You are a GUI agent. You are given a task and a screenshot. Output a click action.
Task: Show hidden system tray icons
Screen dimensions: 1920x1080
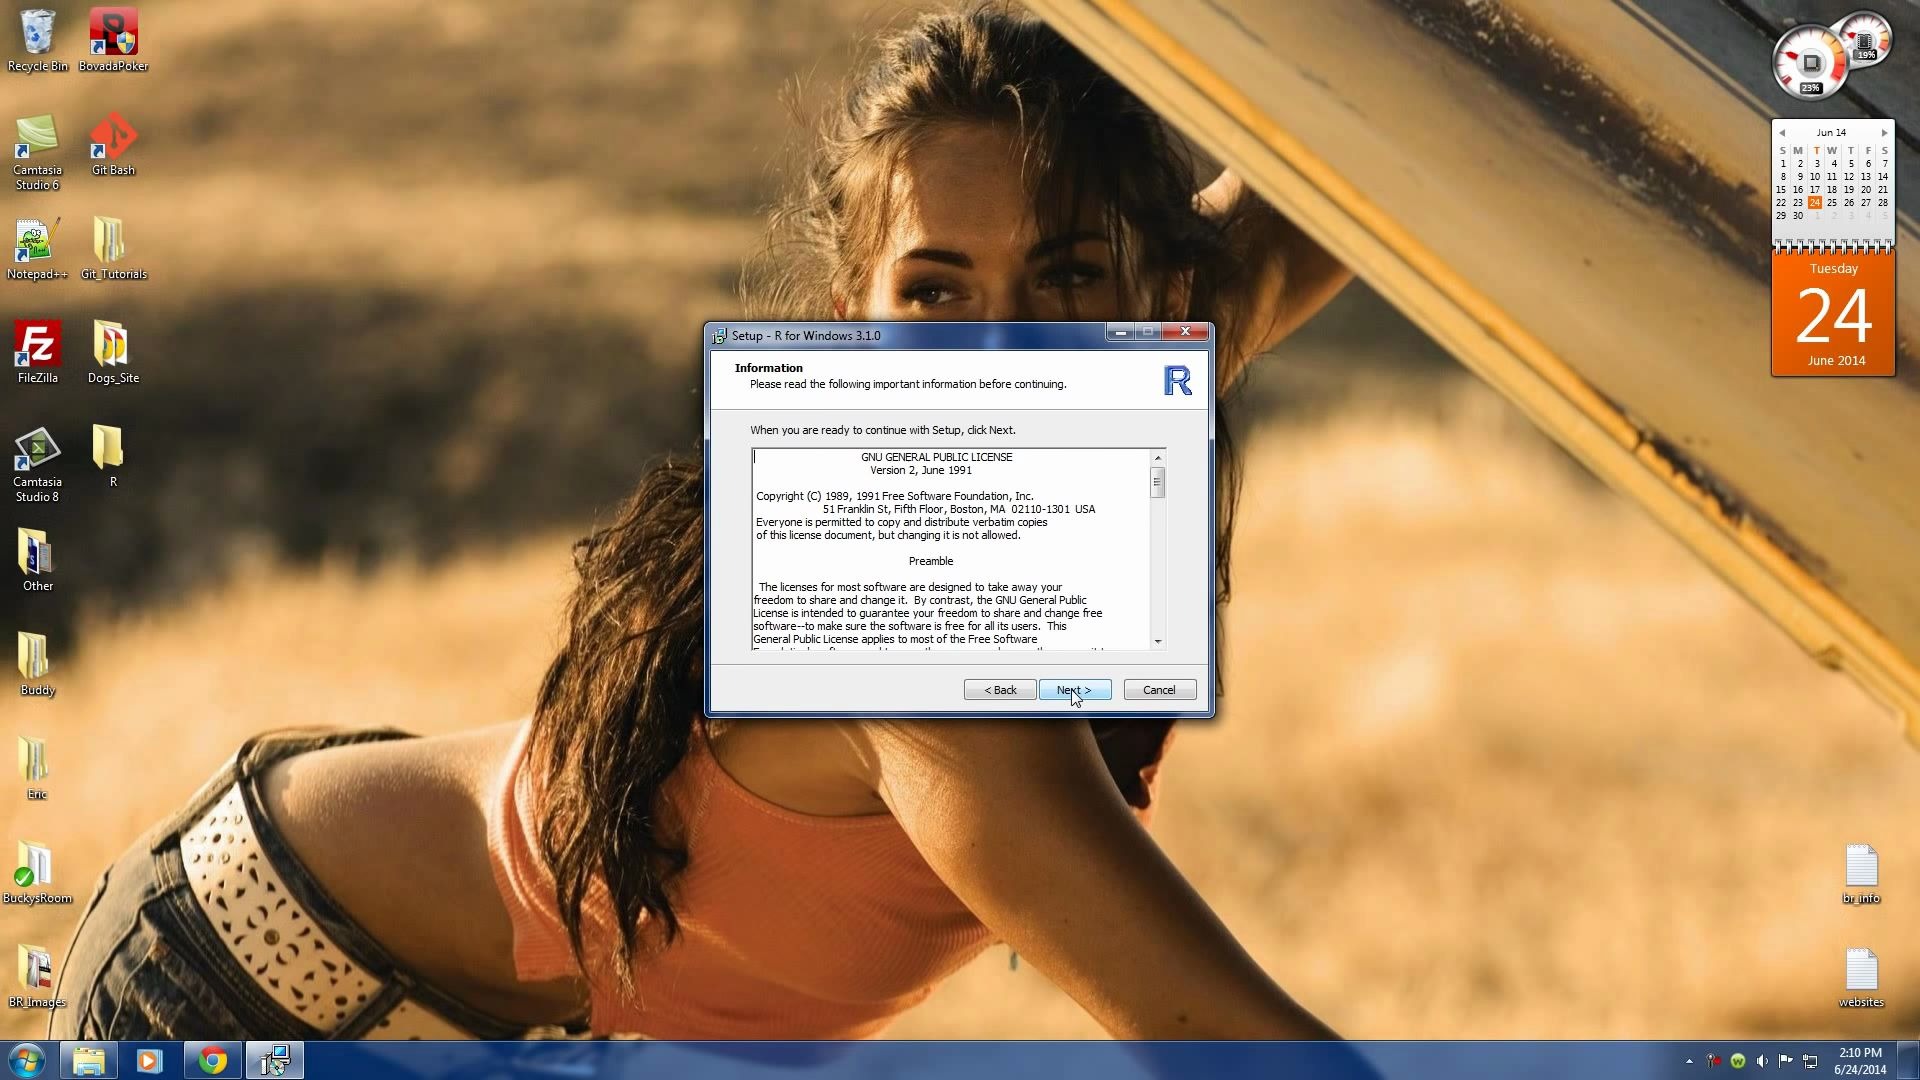1689,1061
